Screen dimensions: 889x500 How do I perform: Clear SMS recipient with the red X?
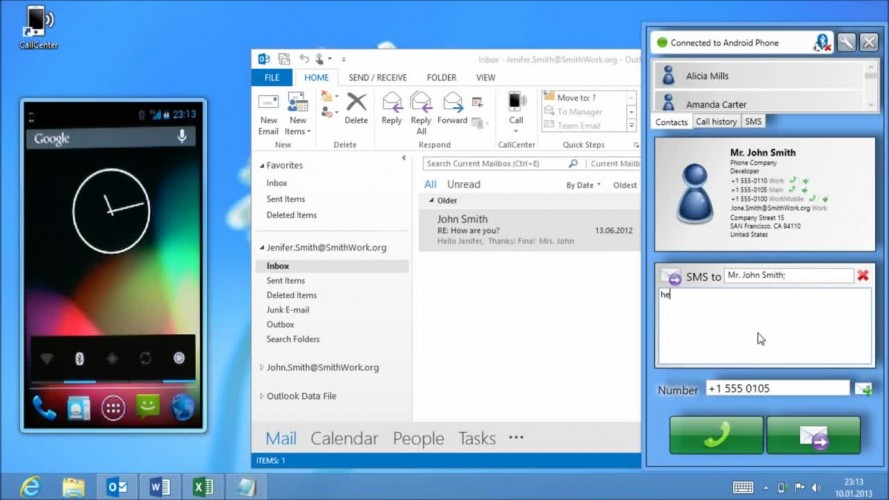click(x=863, y=276)
